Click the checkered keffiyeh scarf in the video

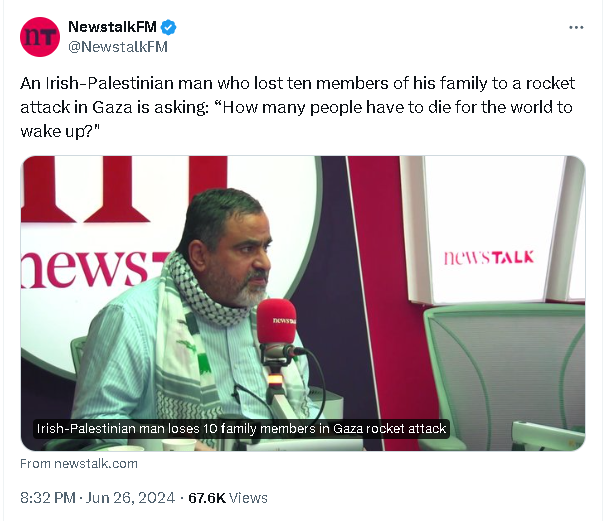tap(205, 291)
